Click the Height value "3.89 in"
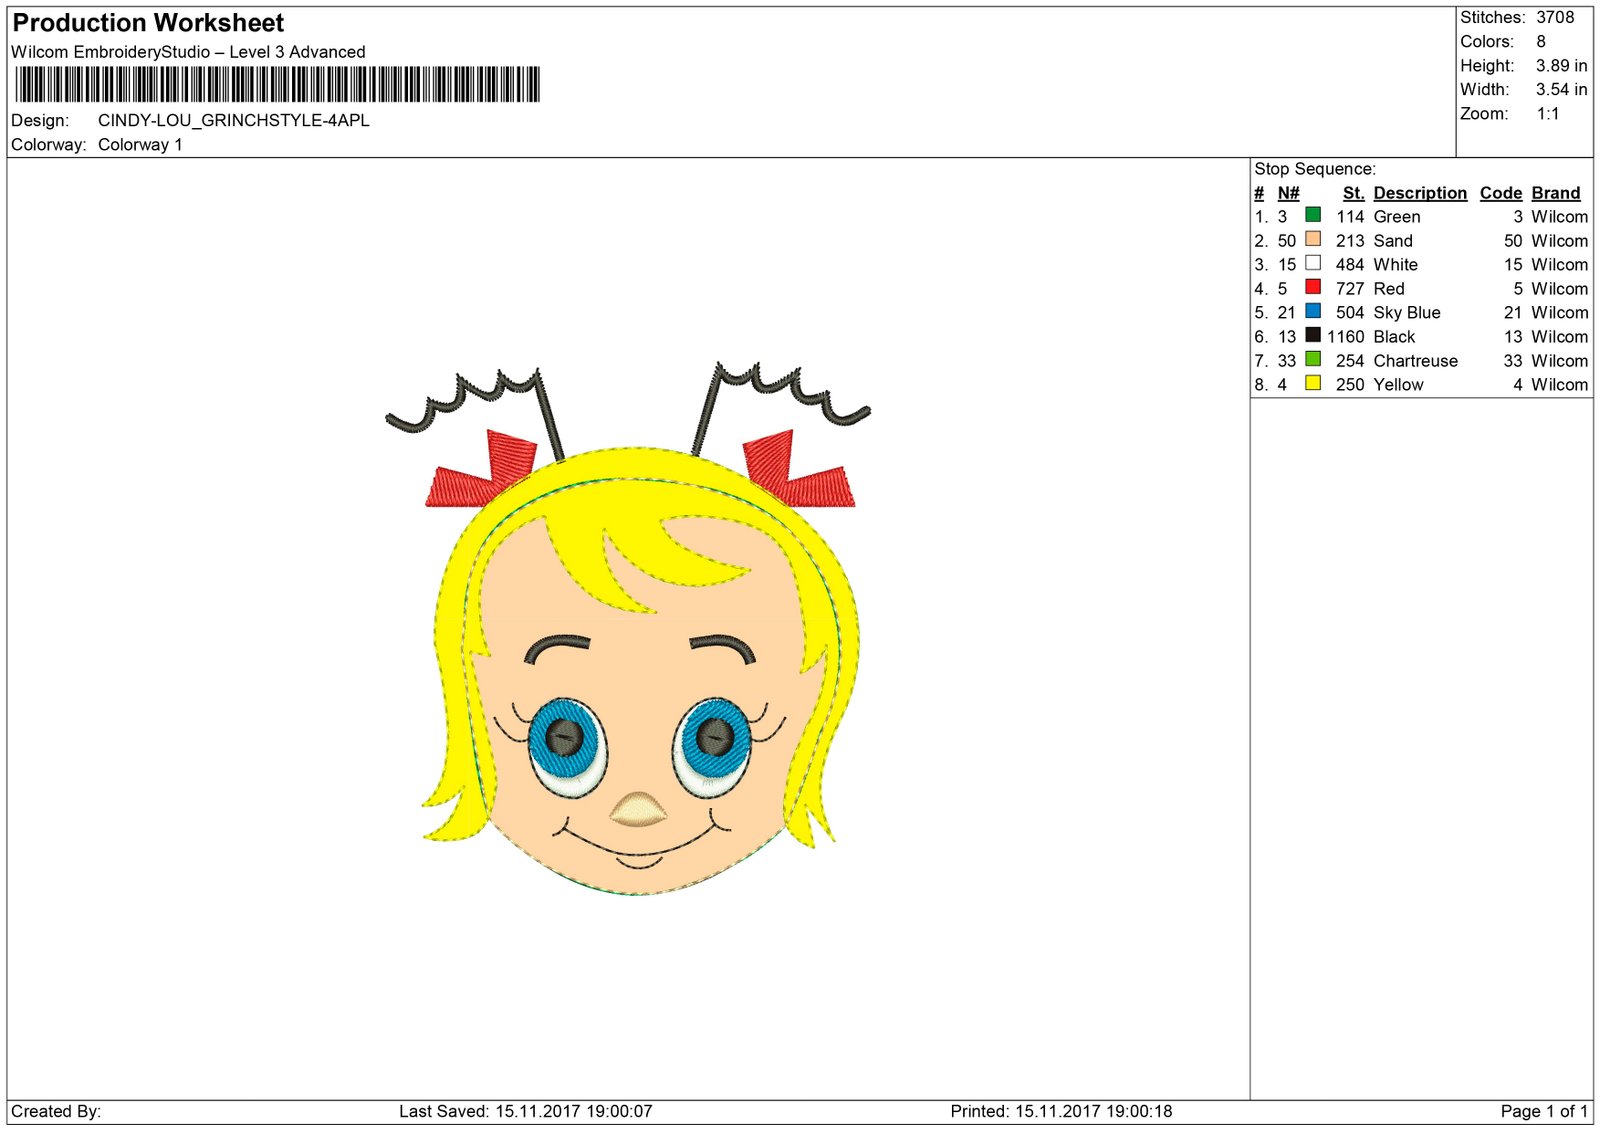The image size is (1600, 1126). coord(1562,66)
